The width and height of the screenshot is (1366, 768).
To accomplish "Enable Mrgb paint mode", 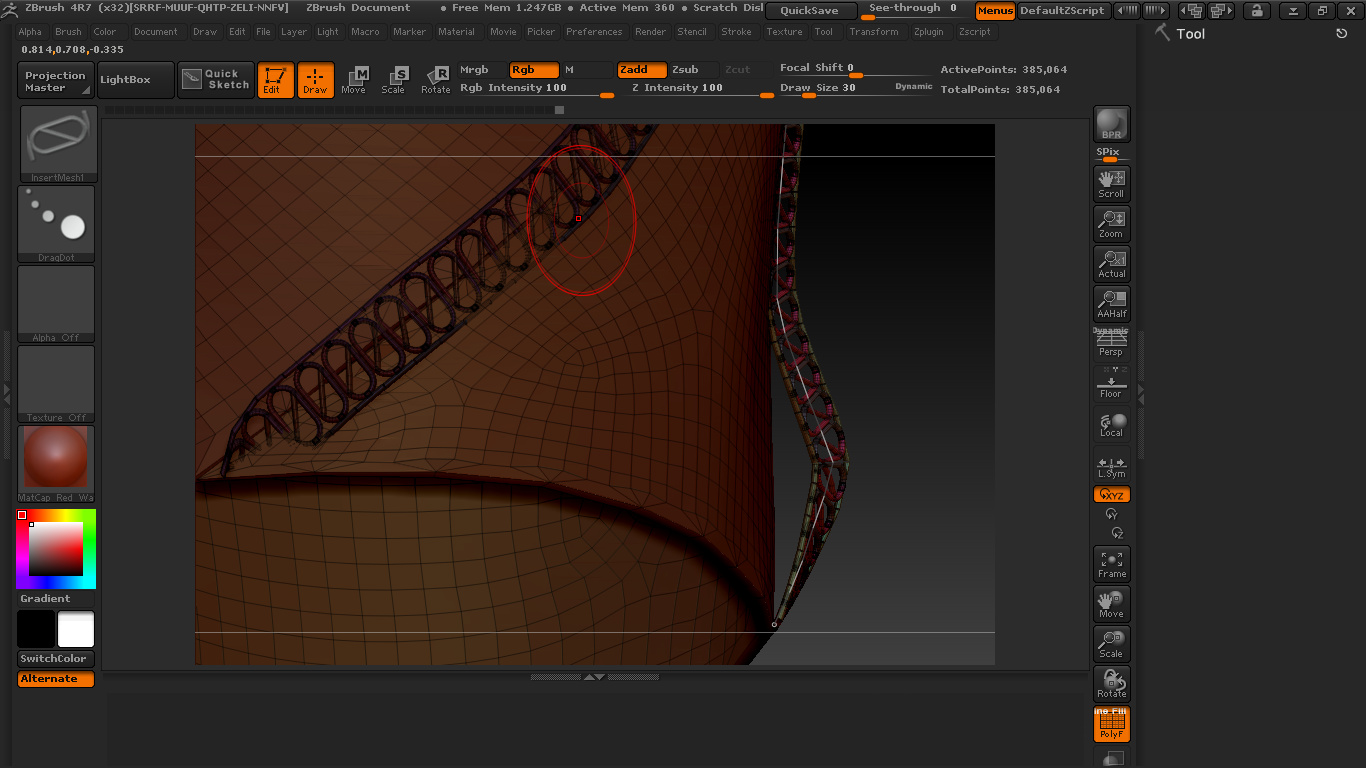I will click(x=482, y=70).
